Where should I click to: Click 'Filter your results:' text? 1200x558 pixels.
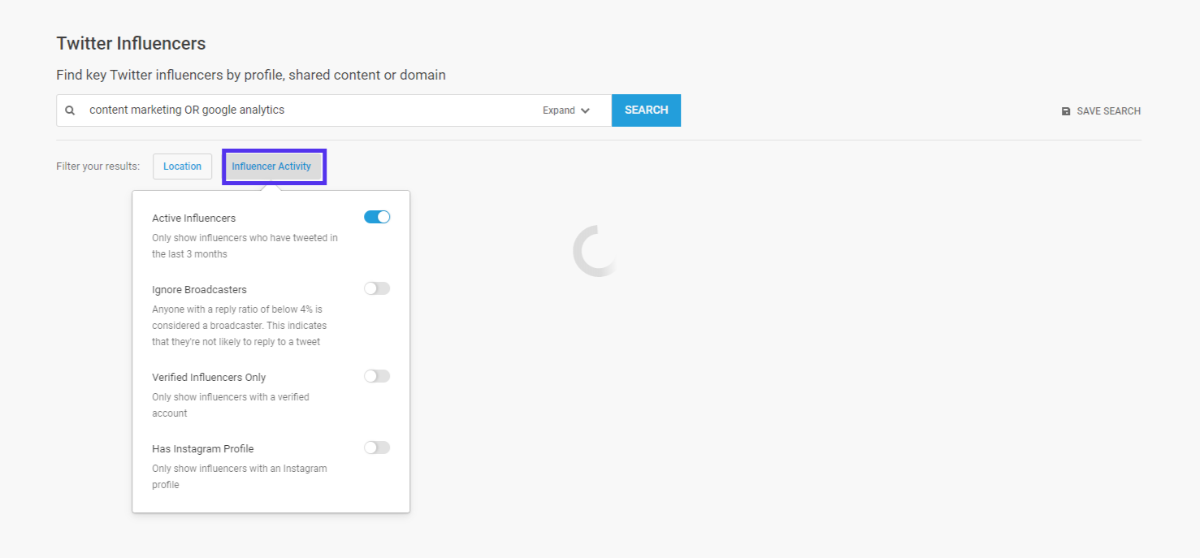coord(98,166)
